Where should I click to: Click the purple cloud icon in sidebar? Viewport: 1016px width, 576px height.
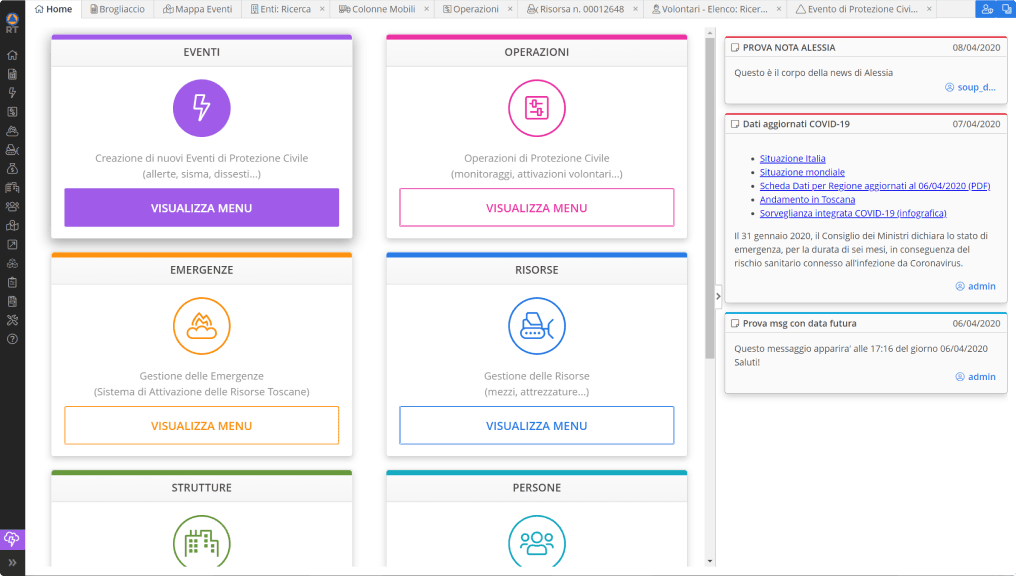tap(12, 538)
